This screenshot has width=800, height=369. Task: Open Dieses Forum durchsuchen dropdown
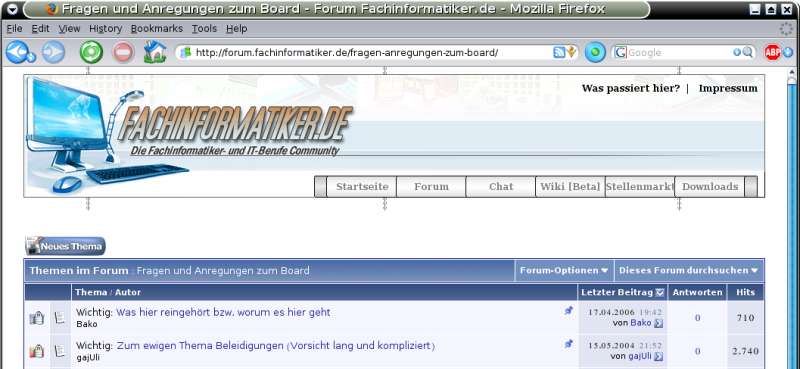tap(688, 270)
